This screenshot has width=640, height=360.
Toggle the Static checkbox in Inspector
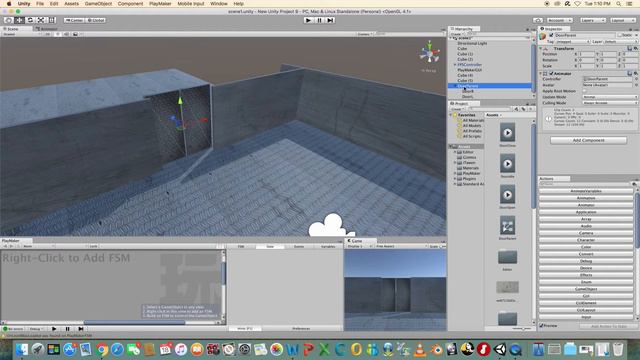tap(620, 36)
